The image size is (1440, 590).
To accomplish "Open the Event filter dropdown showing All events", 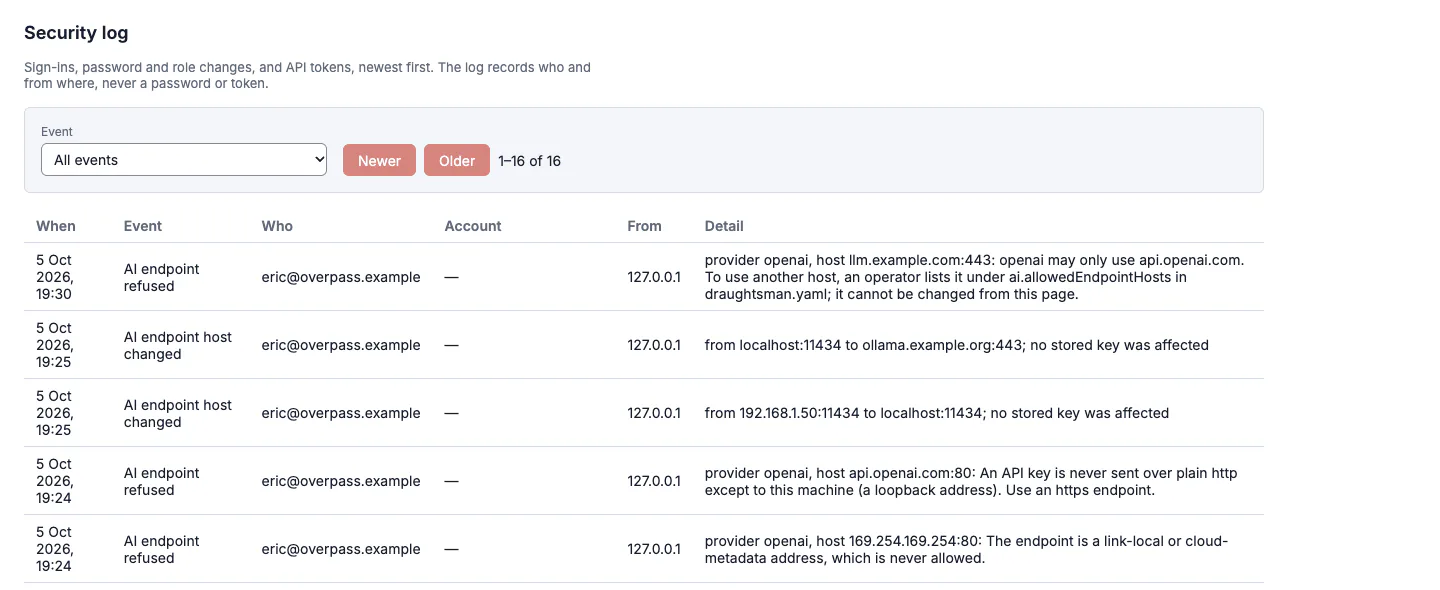I will 184,160.
